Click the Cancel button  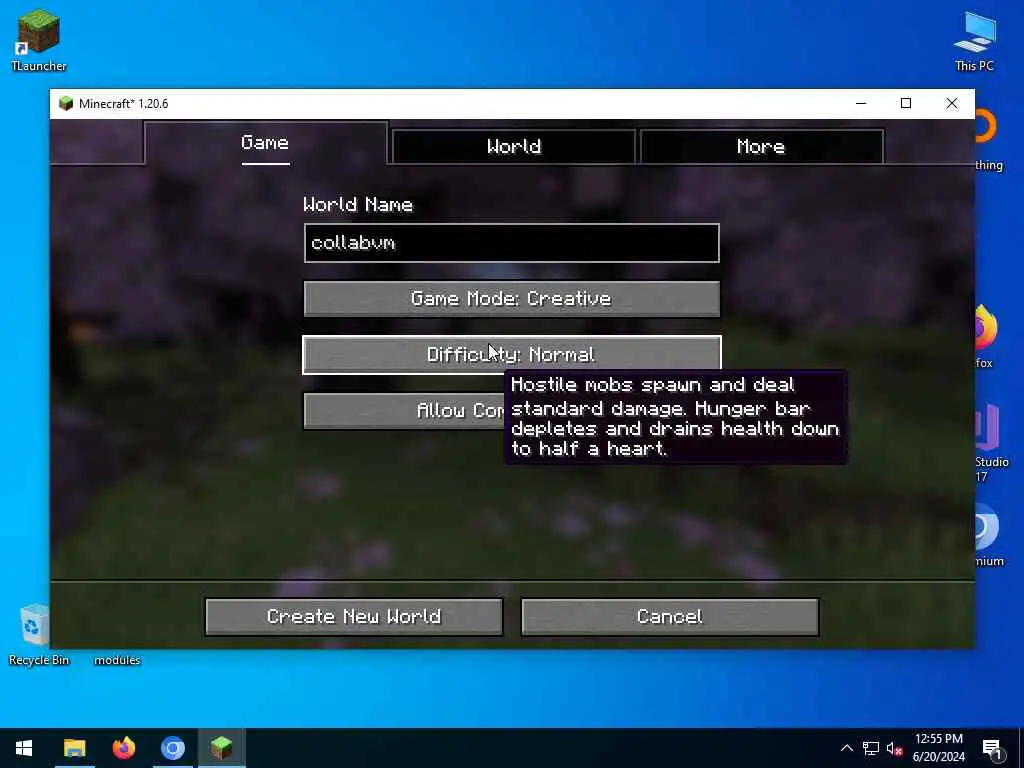[x=670, y=616]
